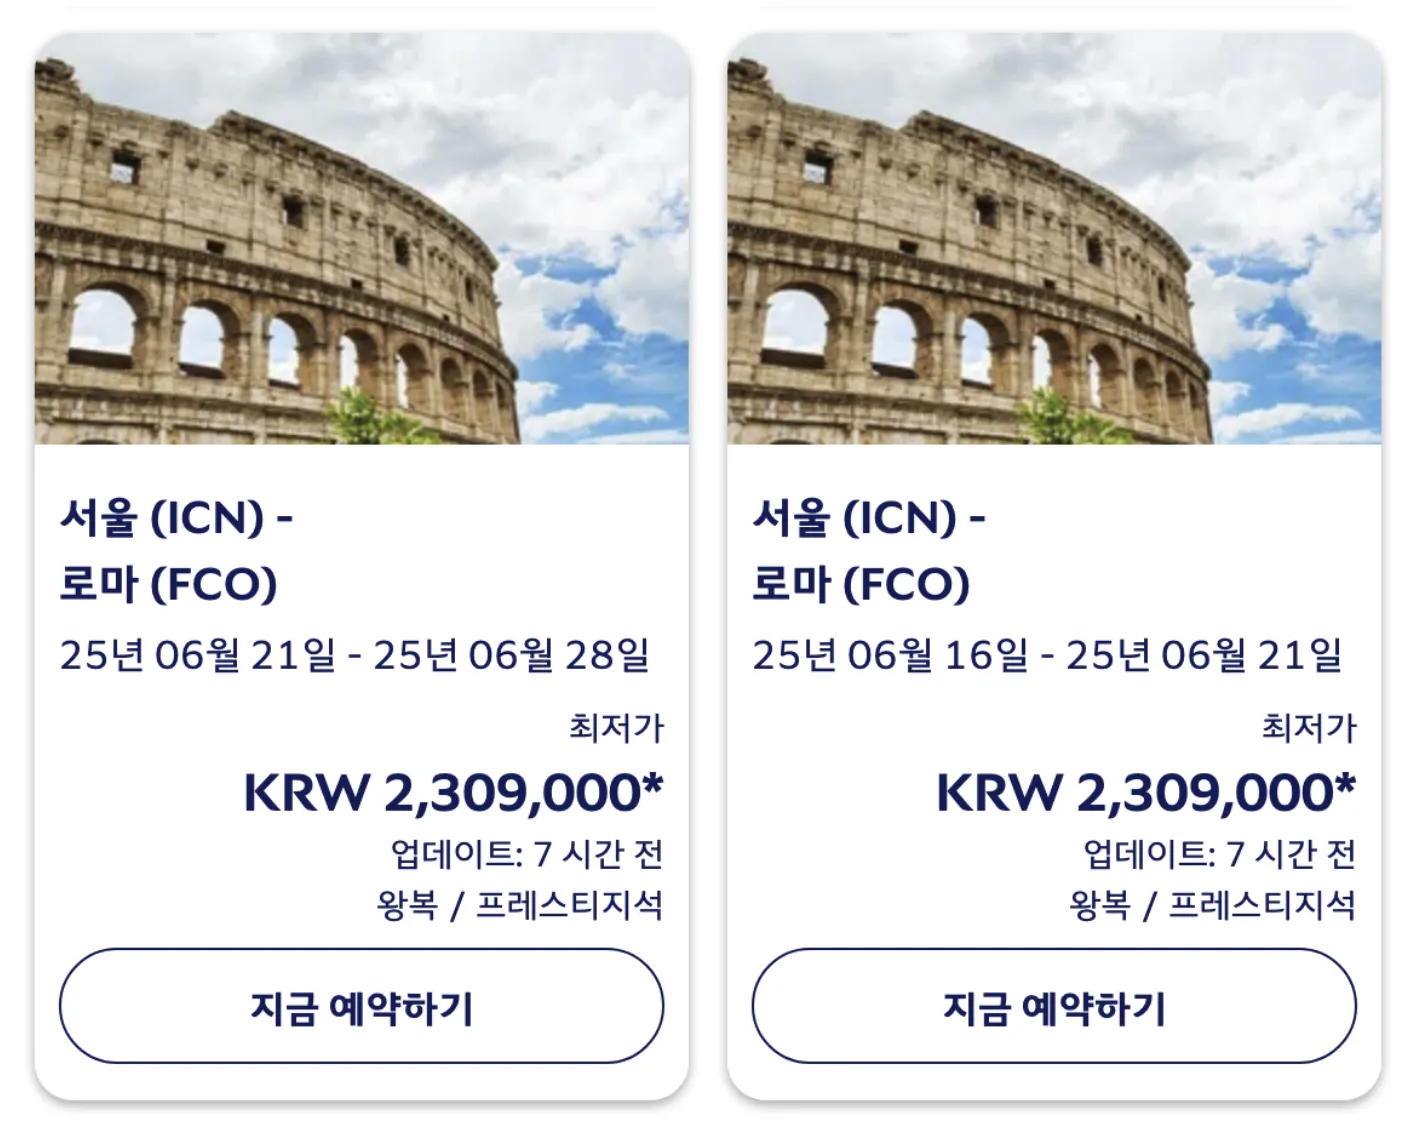Click the 지금 예약하기 button for June 21–28 trip
The height and width of the screenshot is (1132, 1403).
(x=361, y=1006)
